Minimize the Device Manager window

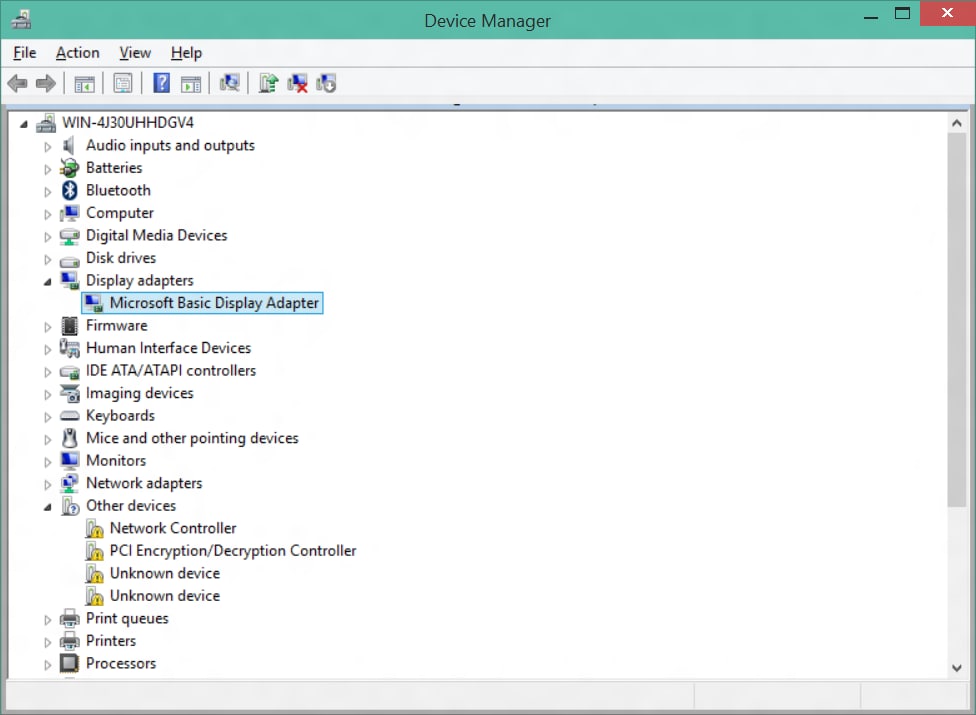871,15
